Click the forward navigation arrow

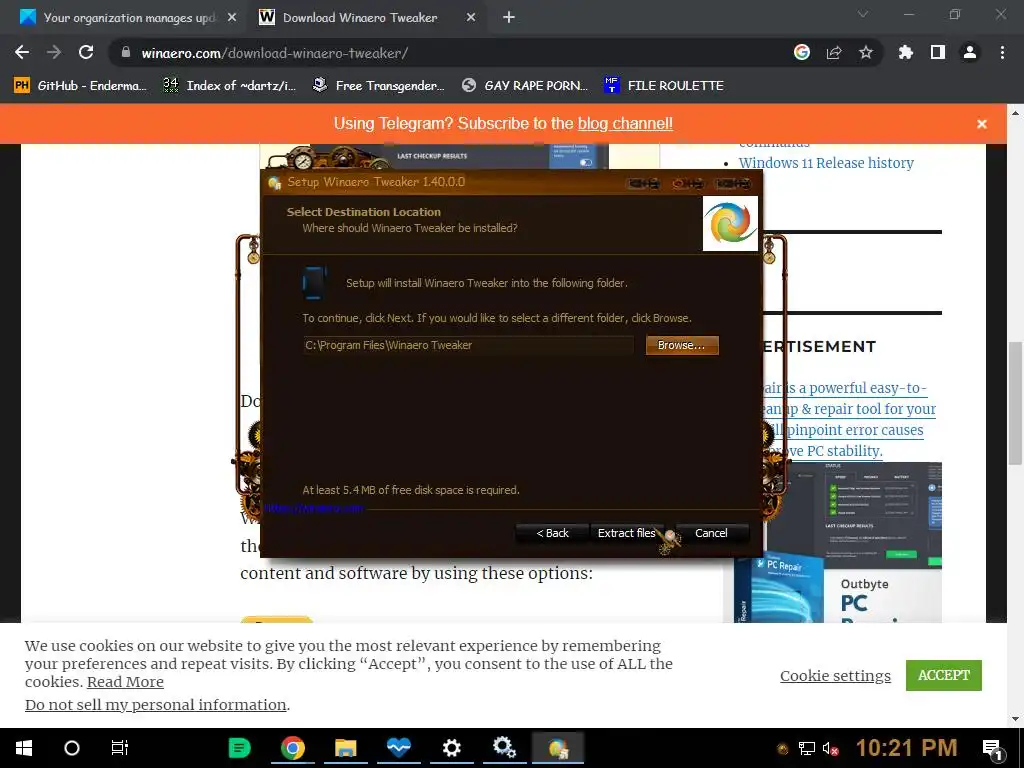click(54, 53)
